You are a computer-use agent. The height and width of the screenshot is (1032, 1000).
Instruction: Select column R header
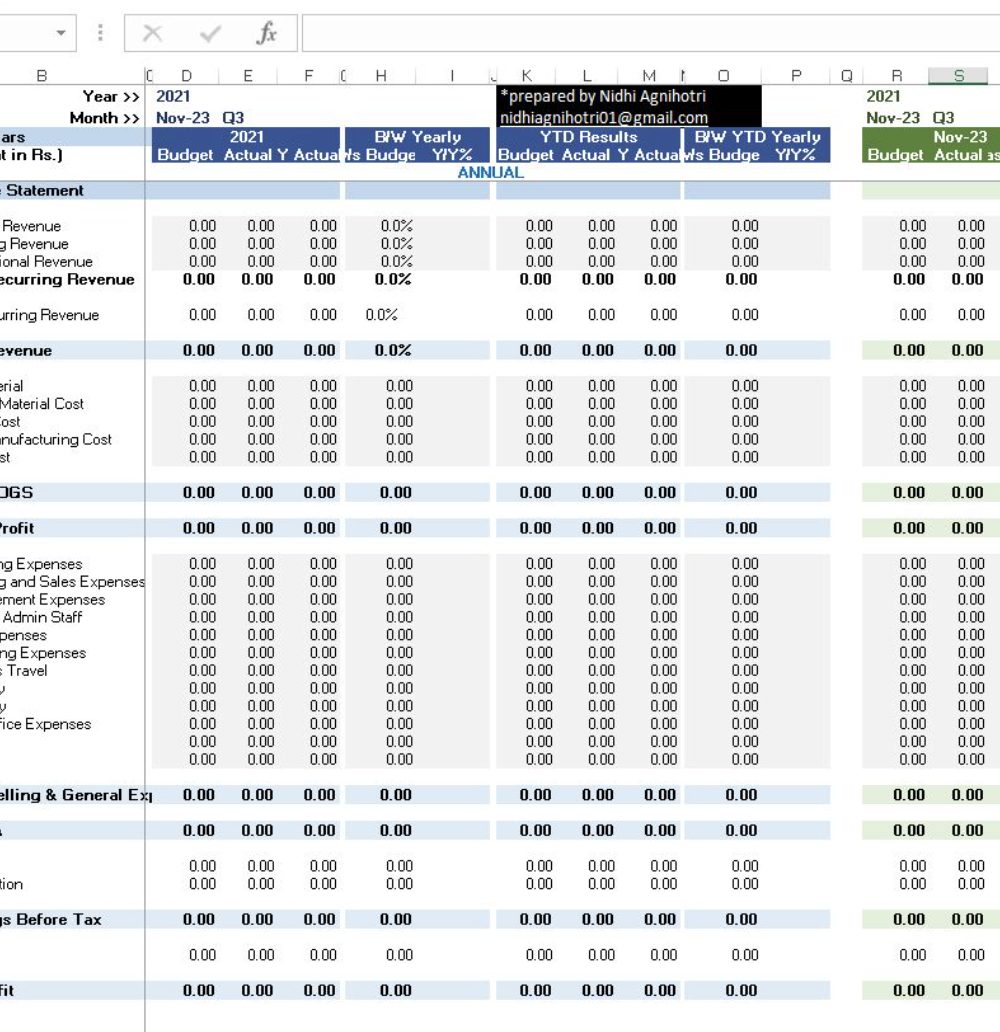click(896, 76)
